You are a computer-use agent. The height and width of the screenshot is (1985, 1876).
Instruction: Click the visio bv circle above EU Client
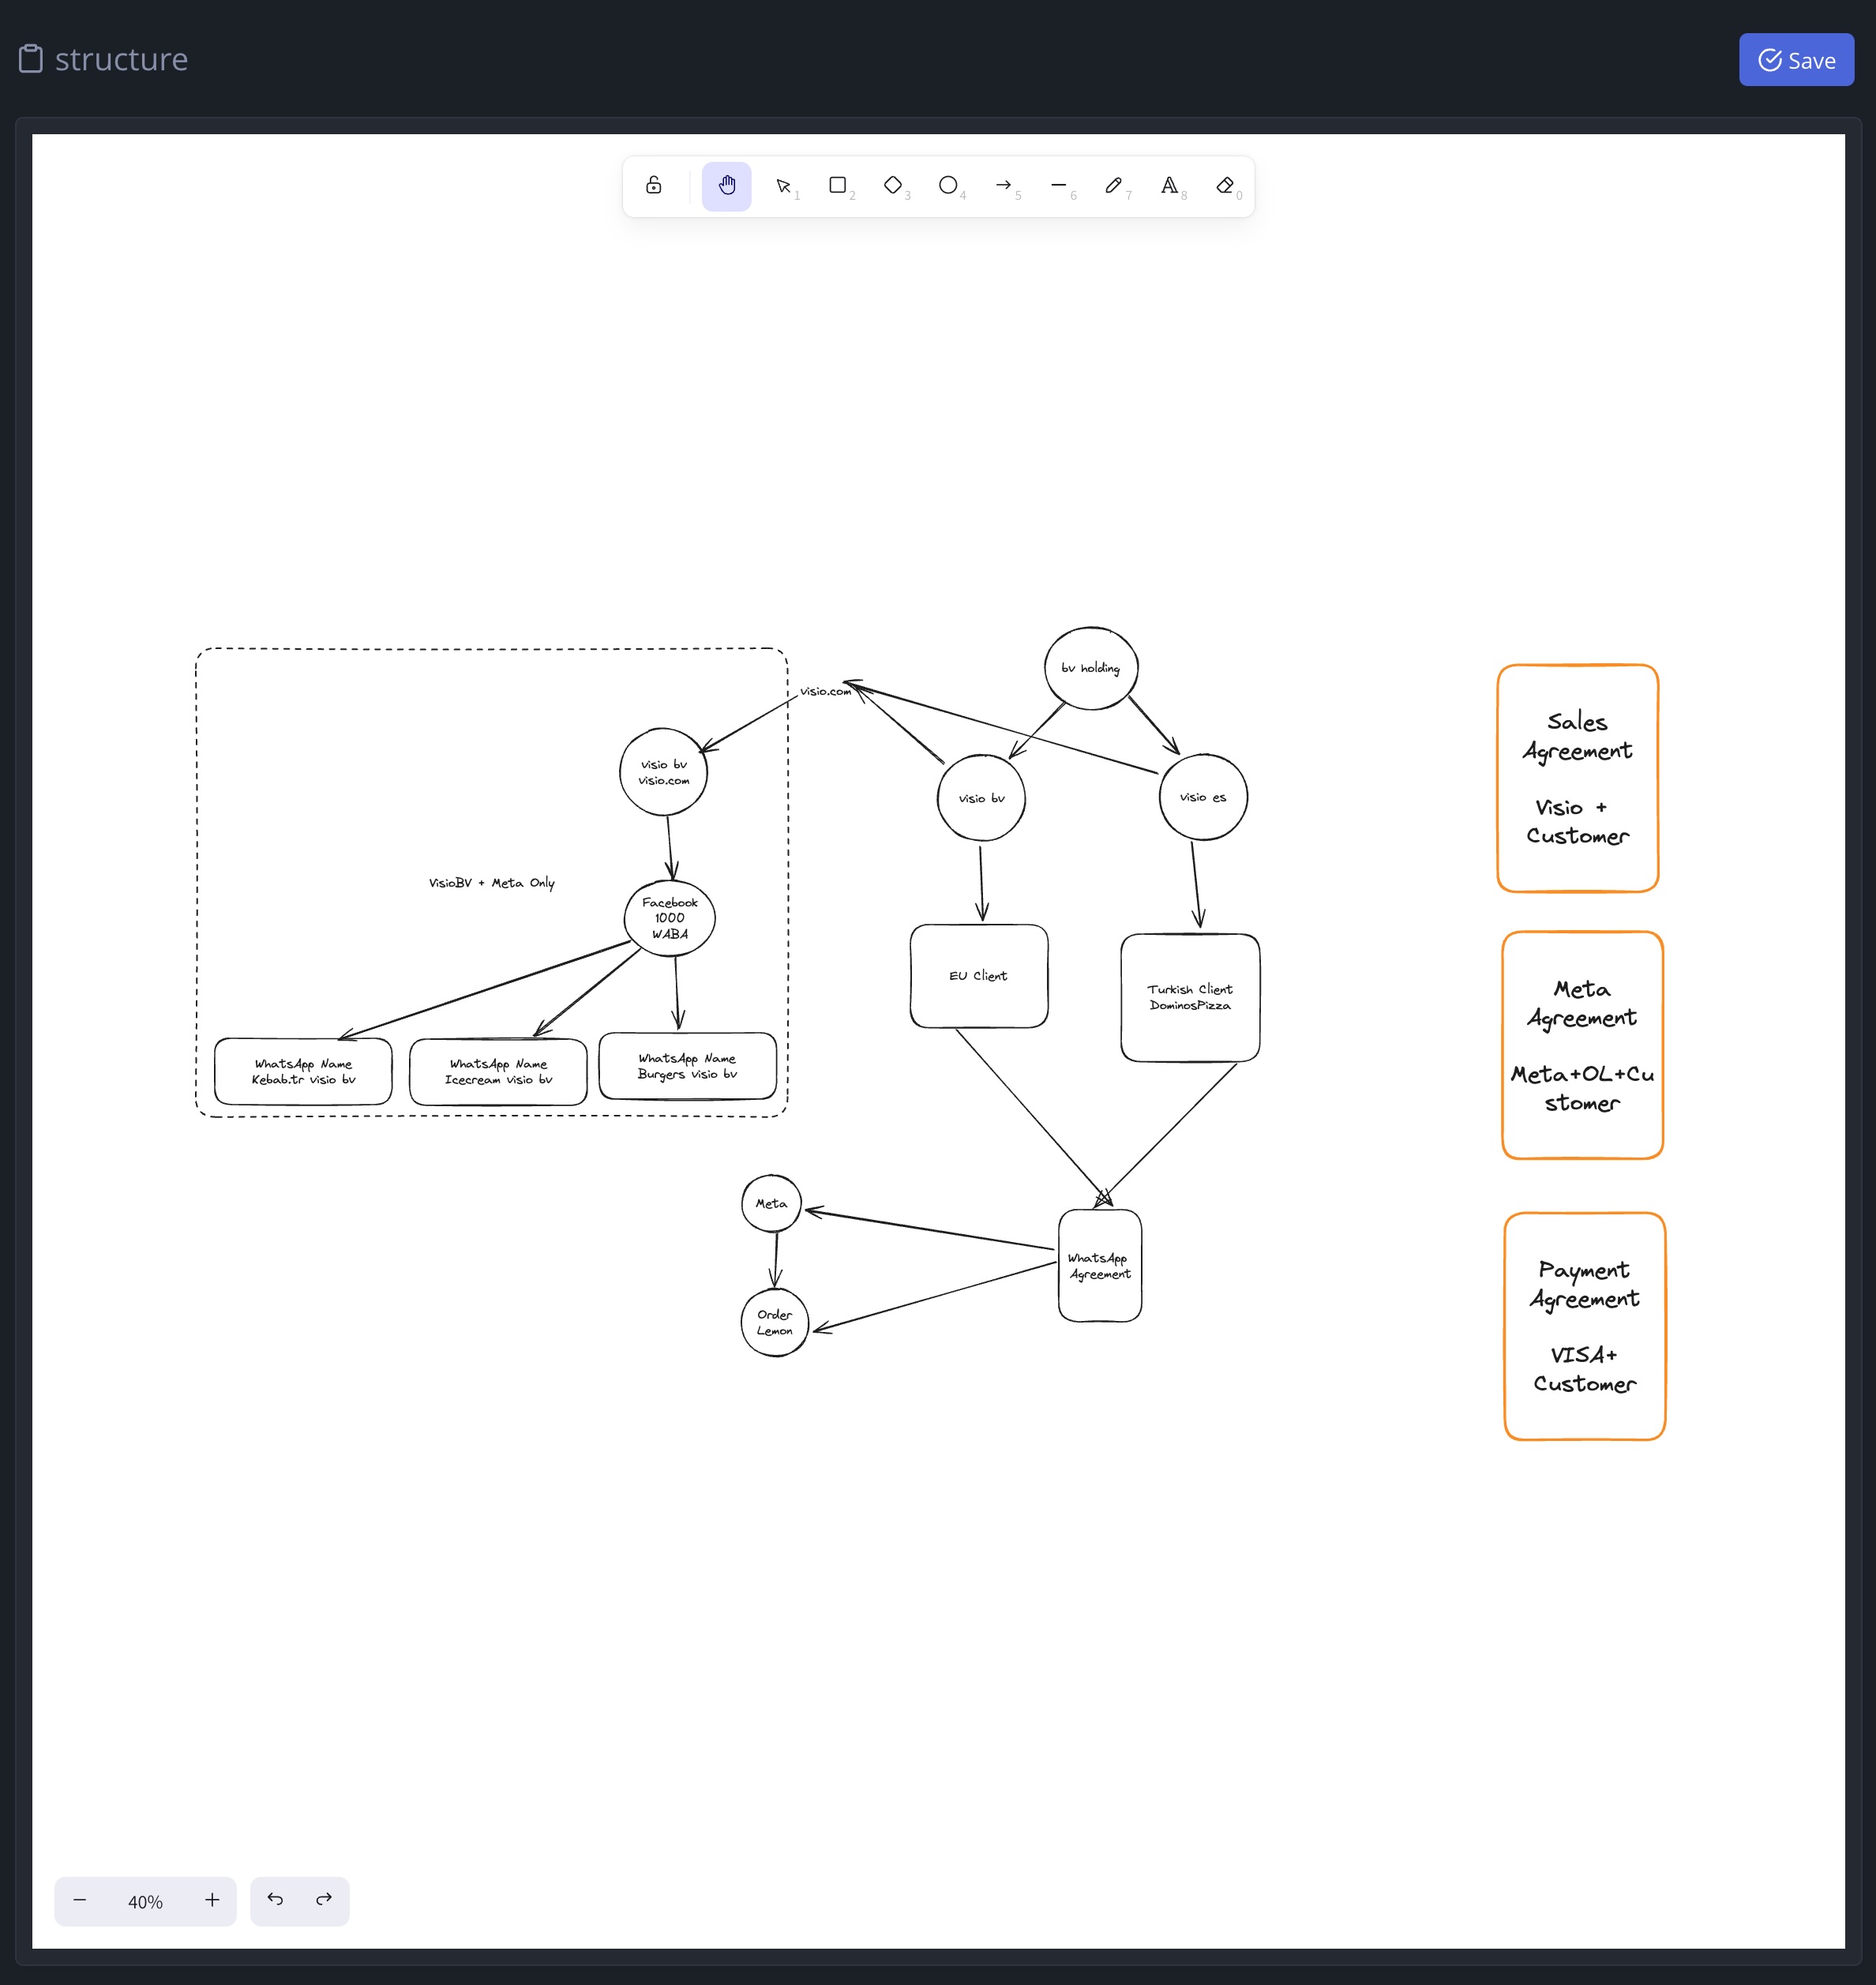pos(982,798)
